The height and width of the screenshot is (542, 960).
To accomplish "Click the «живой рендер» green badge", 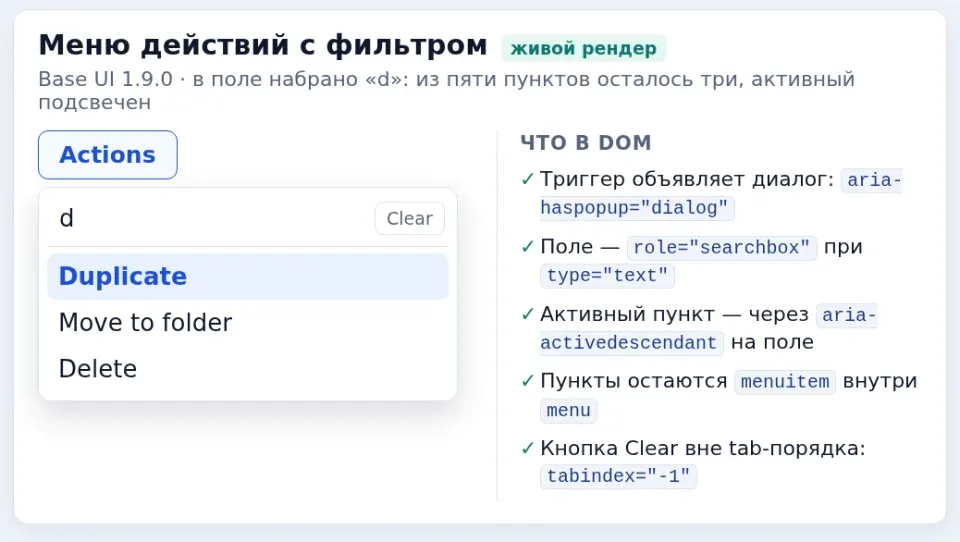I will click(x=583, y=48).
